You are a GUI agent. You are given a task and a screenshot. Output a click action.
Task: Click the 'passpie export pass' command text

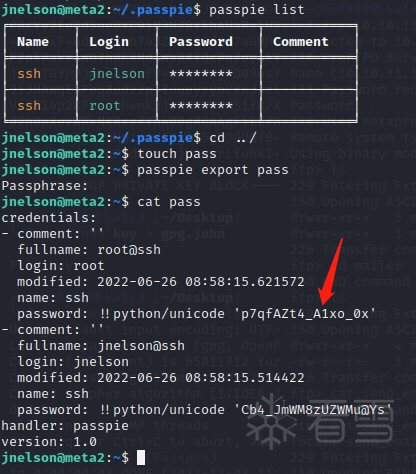pyautogui.click(x=213, y=170)
